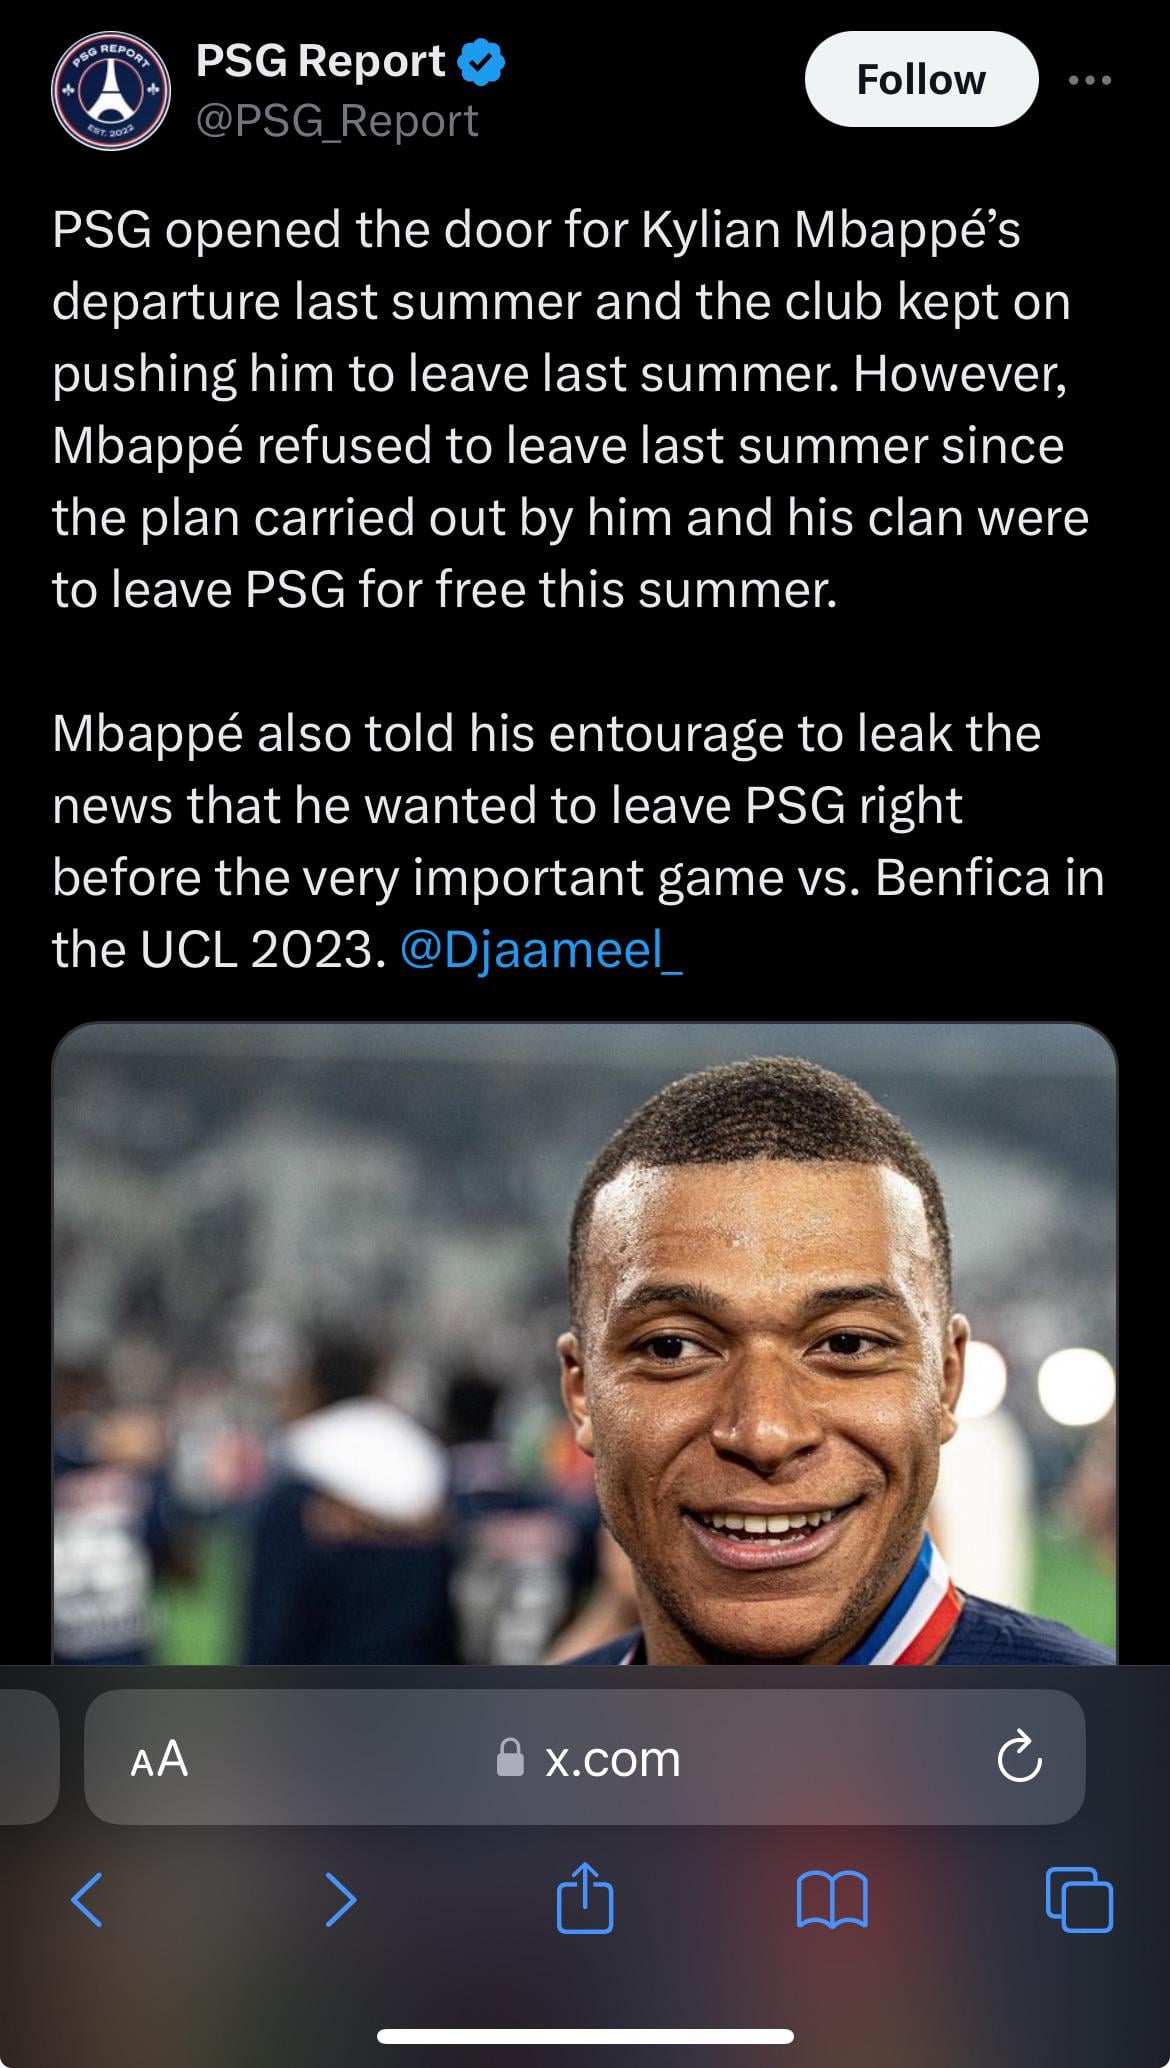
Task: Go forward with the Safari forward arrow
Action: coord(340,1899)
